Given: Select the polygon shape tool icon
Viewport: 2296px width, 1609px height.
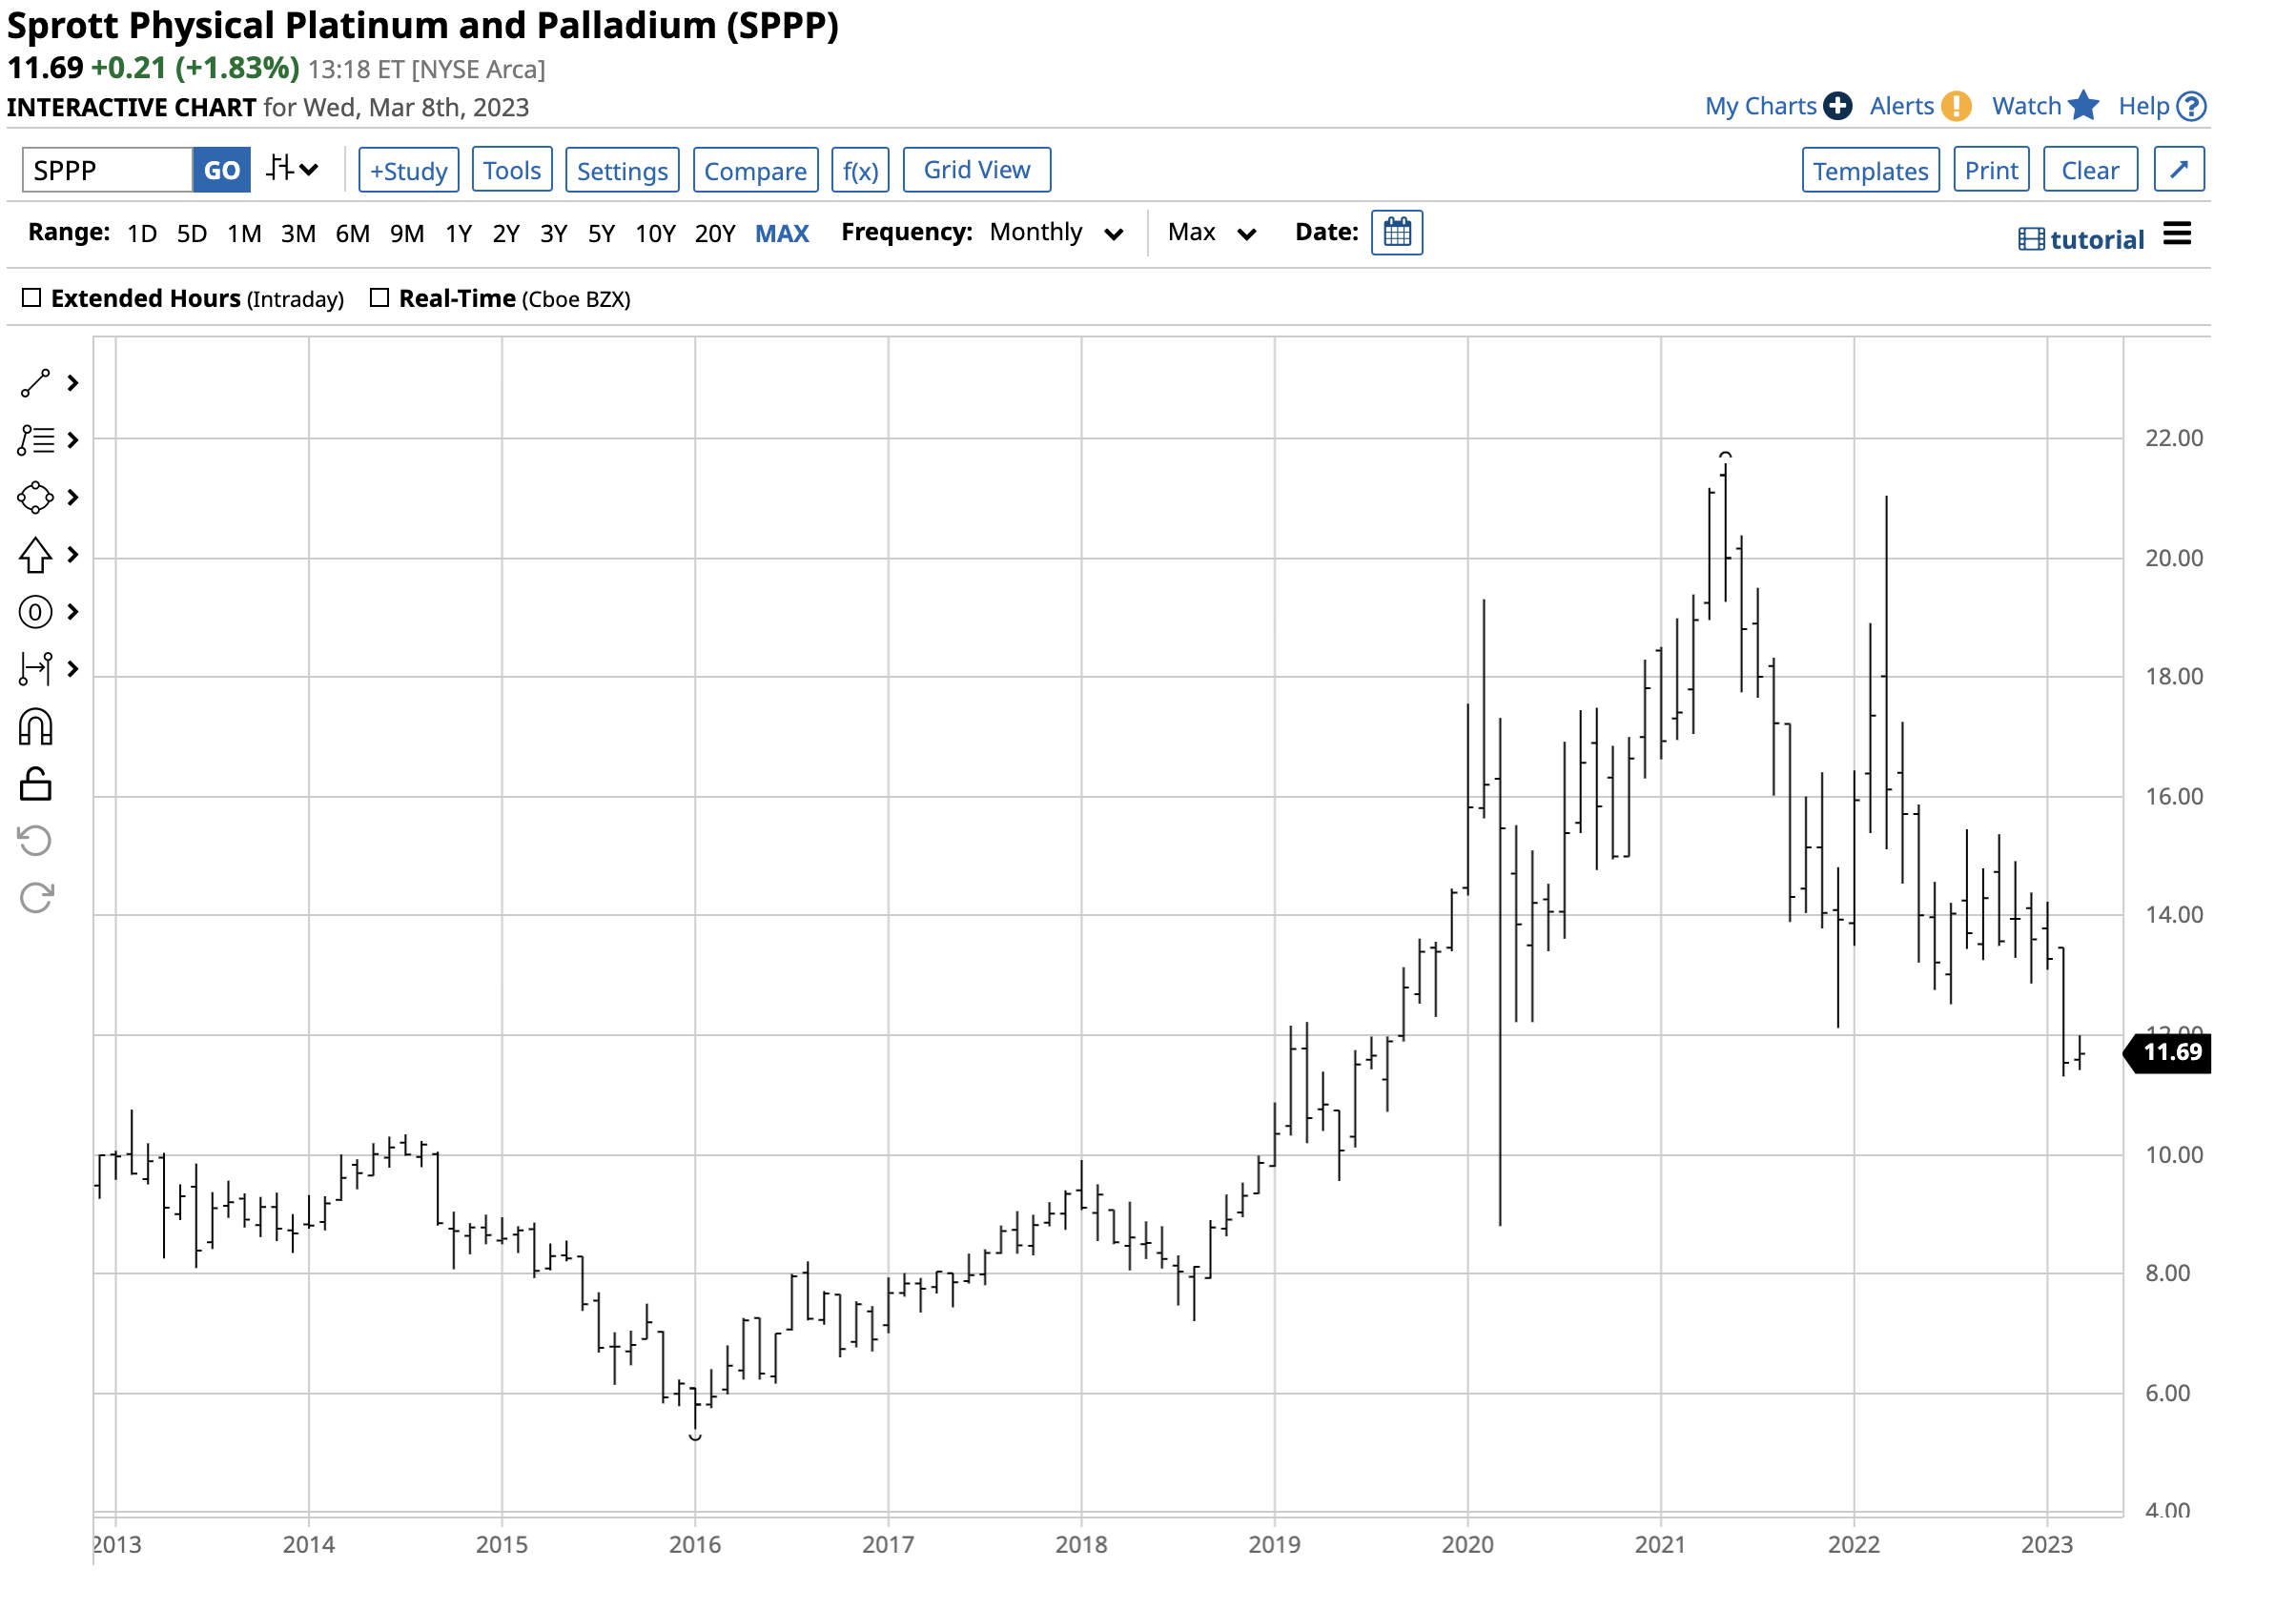Looking at the screenshot, I should point(35,498).
